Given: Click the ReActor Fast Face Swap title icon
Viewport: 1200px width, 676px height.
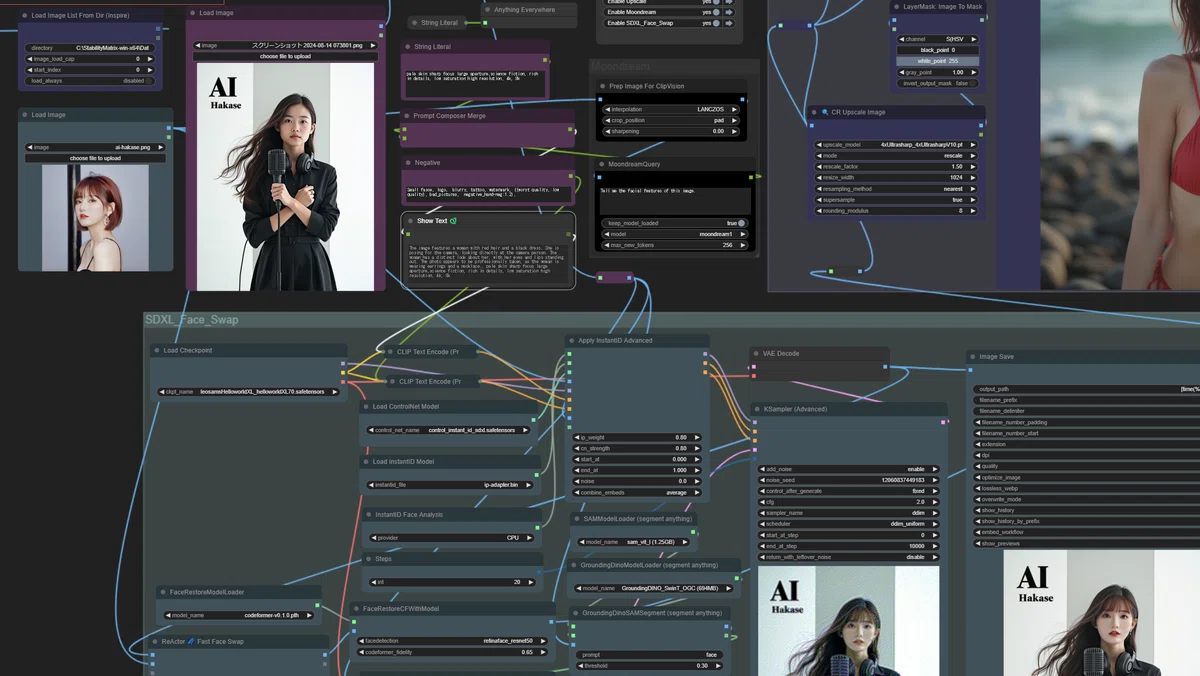Looking at the screenshot, I should click(191, 641).
